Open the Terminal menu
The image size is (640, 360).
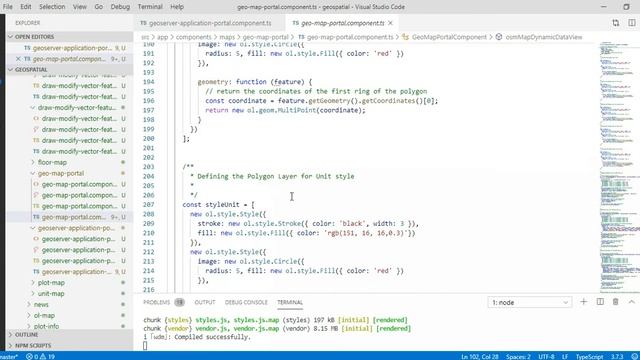pos(150,7)
